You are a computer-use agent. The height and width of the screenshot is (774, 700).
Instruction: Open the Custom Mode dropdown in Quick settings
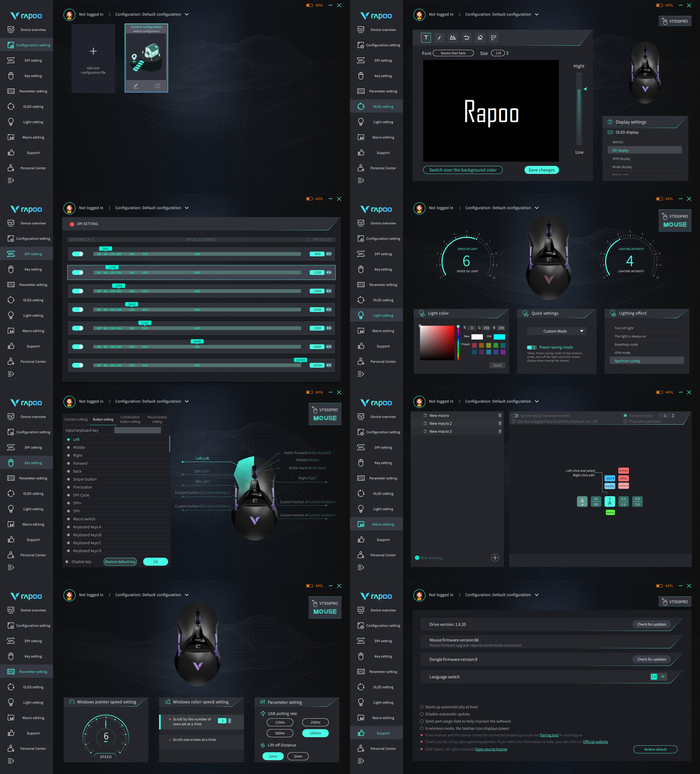click(x=556, y=331)
